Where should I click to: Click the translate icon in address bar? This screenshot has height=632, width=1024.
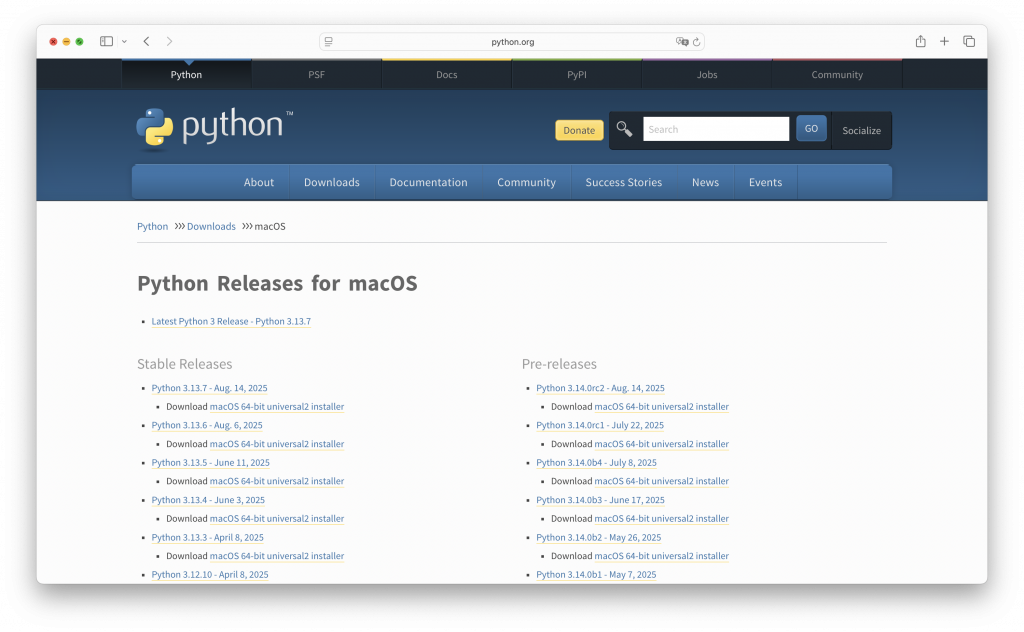pos(682,42)
